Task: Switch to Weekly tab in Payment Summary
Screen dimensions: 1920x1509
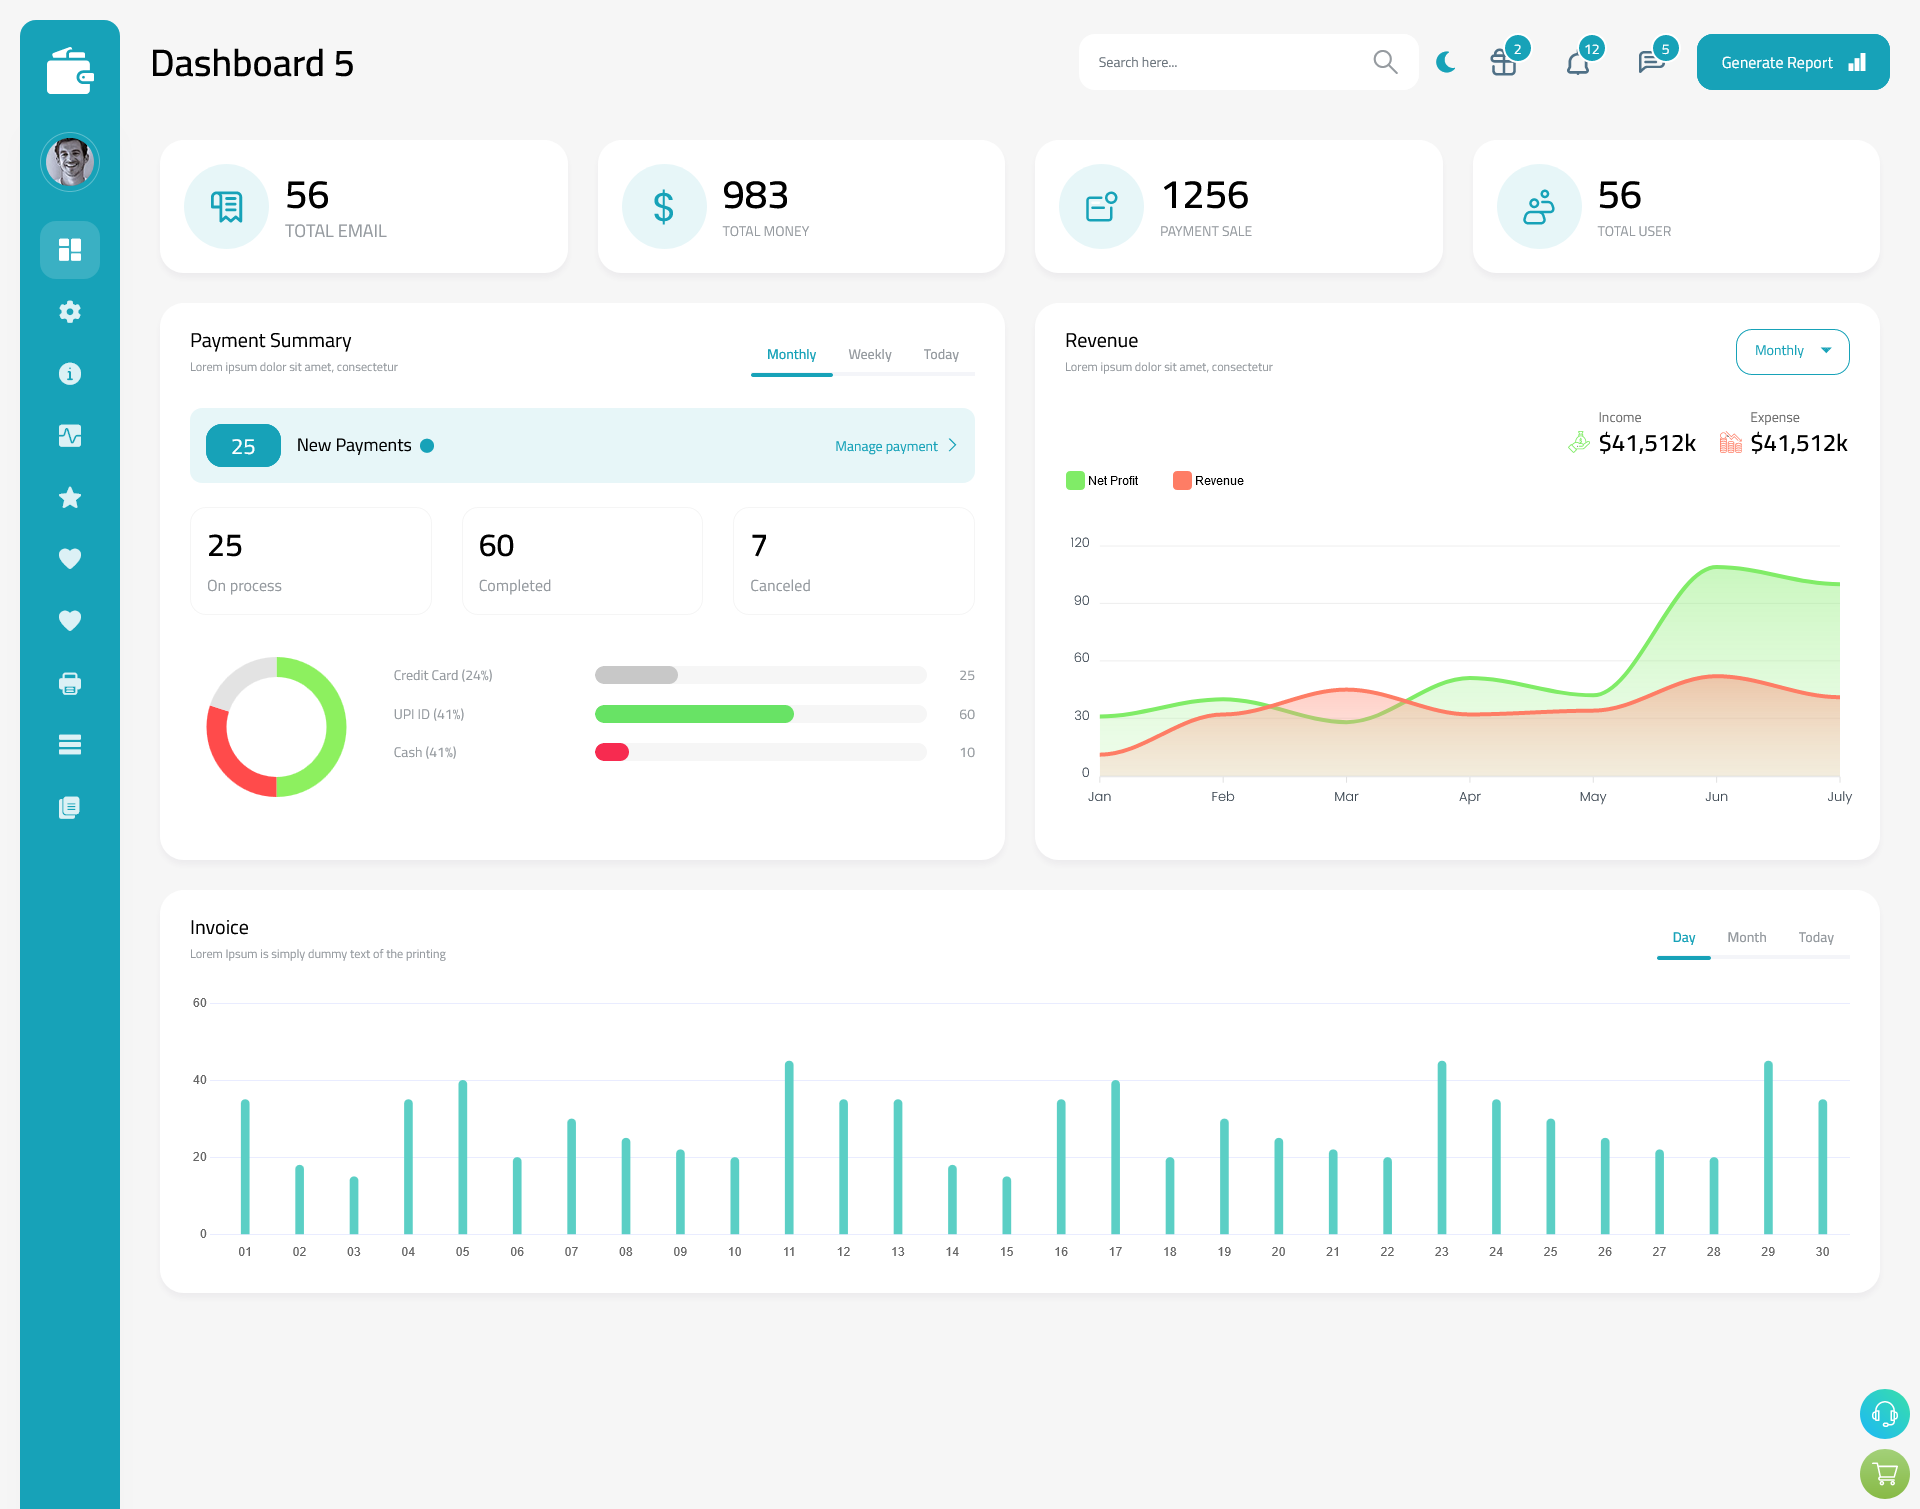Action: coord(868,354)
